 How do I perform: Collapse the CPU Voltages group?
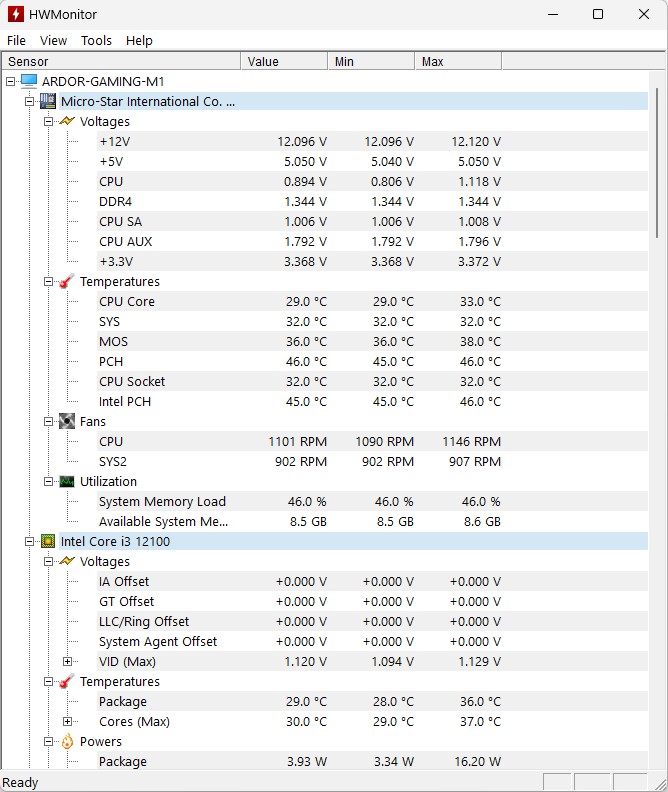click(48, 561)
